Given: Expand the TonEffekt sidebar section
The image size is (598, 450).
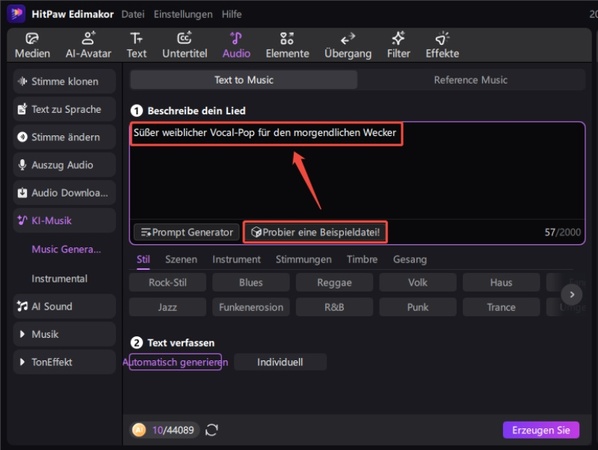Looking at the screenshot, I should pos(64,362).
